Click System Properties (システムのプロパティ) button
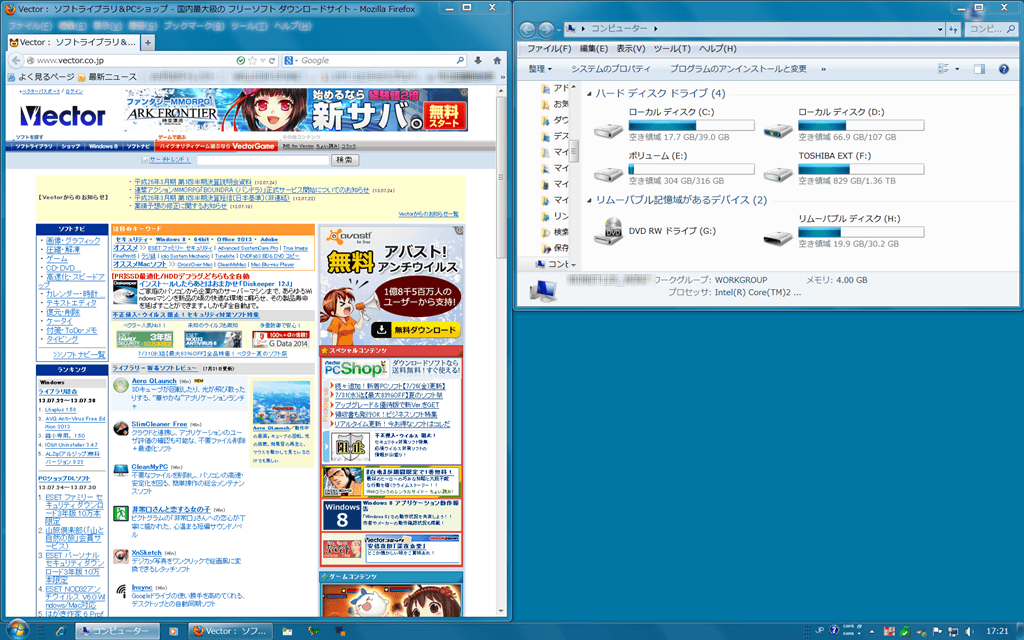The width and height of the screenshot is (1024, 640). pyautogui.click(x=611, y=69)
